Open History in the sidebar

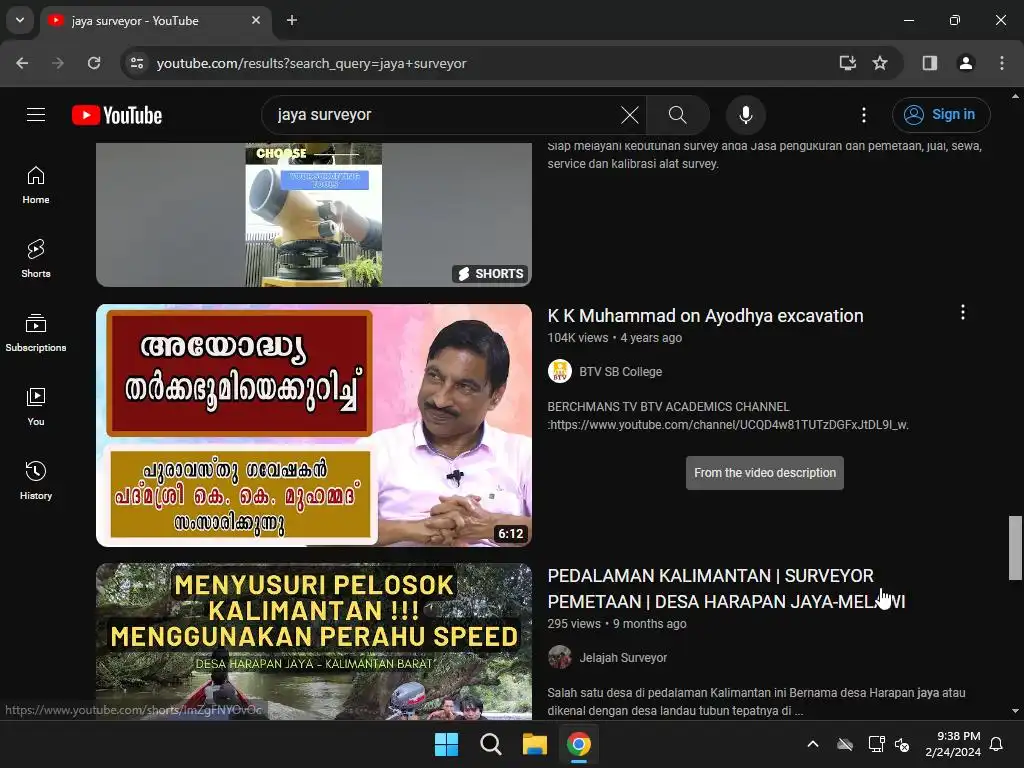[x=36, y=481]
